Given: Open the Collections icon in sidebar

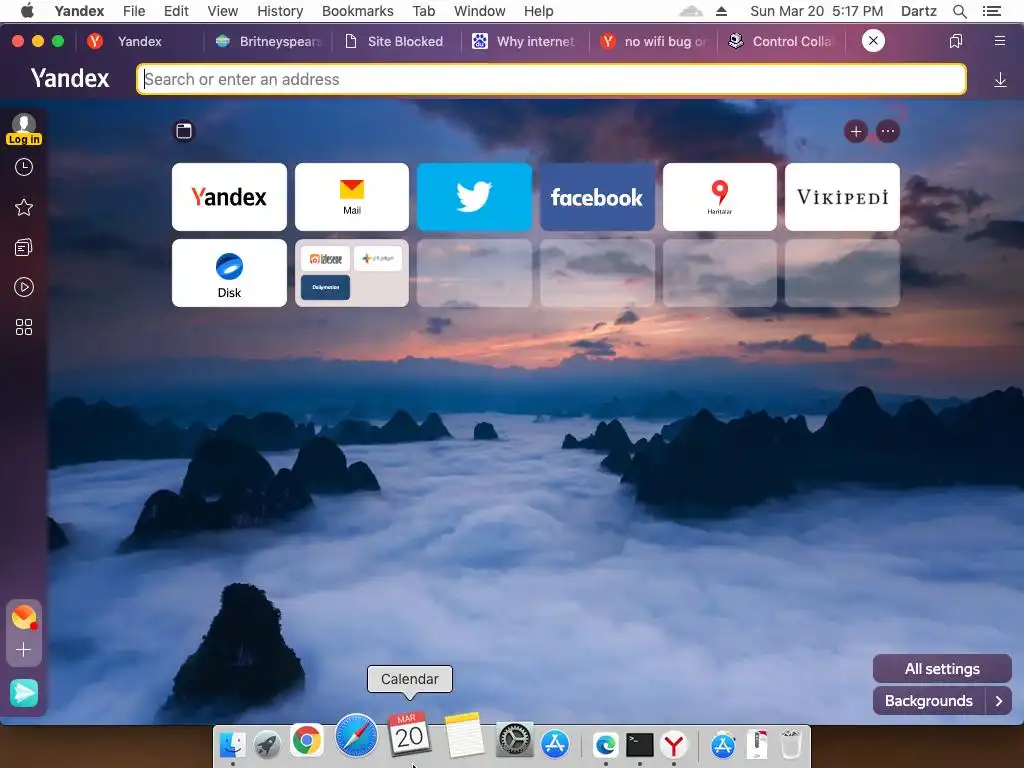Looking at the screenshot, I should [24, 248].
